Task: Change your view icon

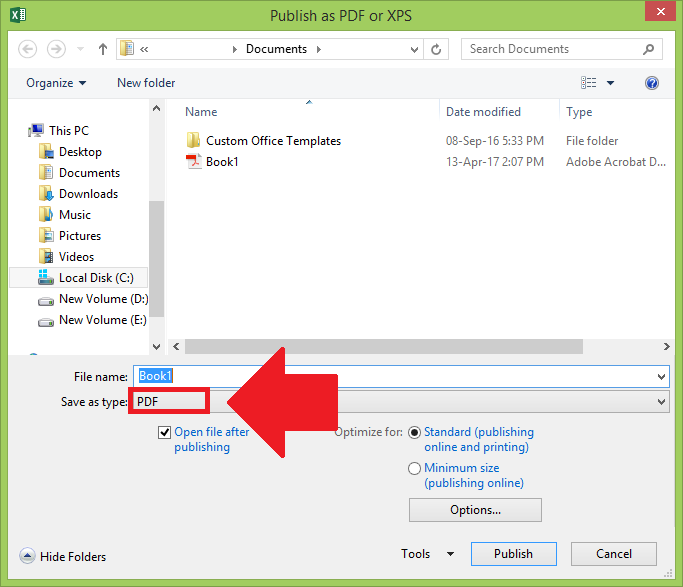Action: [588, 83]
